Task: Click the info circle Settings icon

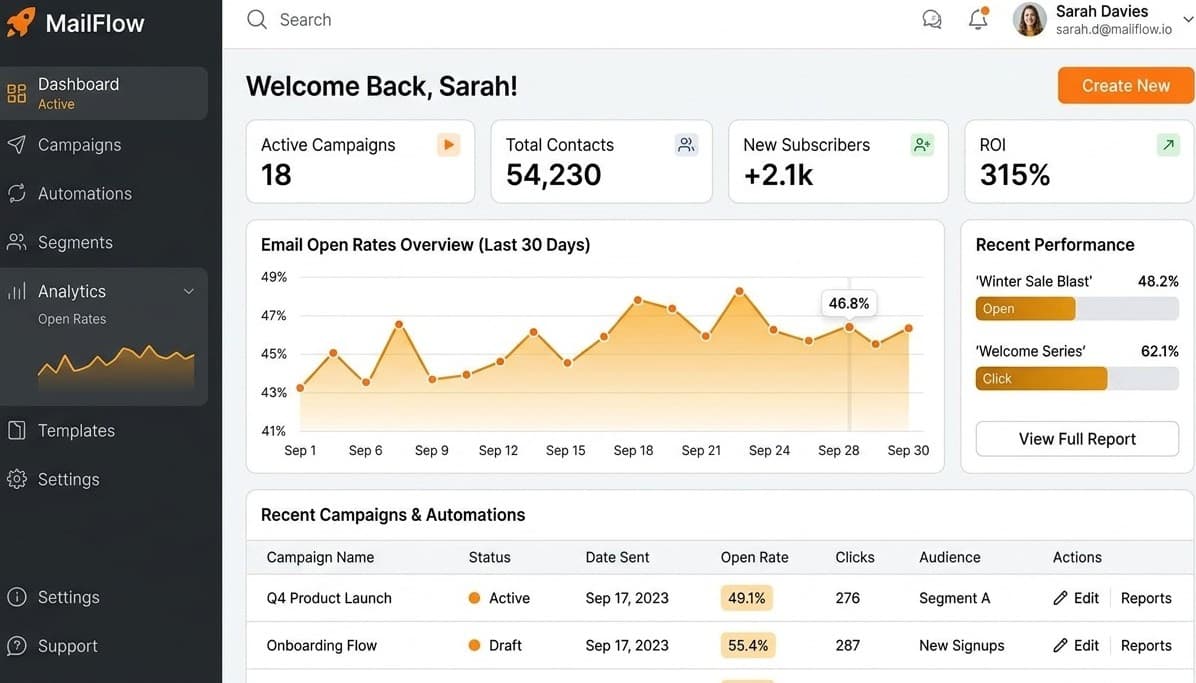Action: click(x=16, y=597)
